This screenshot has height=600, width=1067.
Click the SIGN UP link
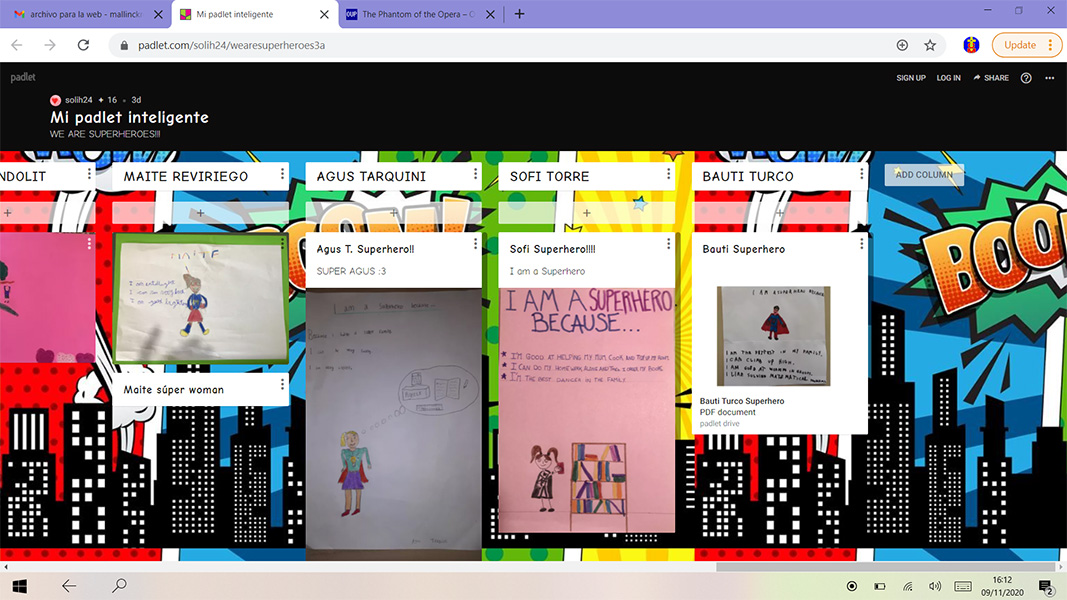tap(910, 78)
